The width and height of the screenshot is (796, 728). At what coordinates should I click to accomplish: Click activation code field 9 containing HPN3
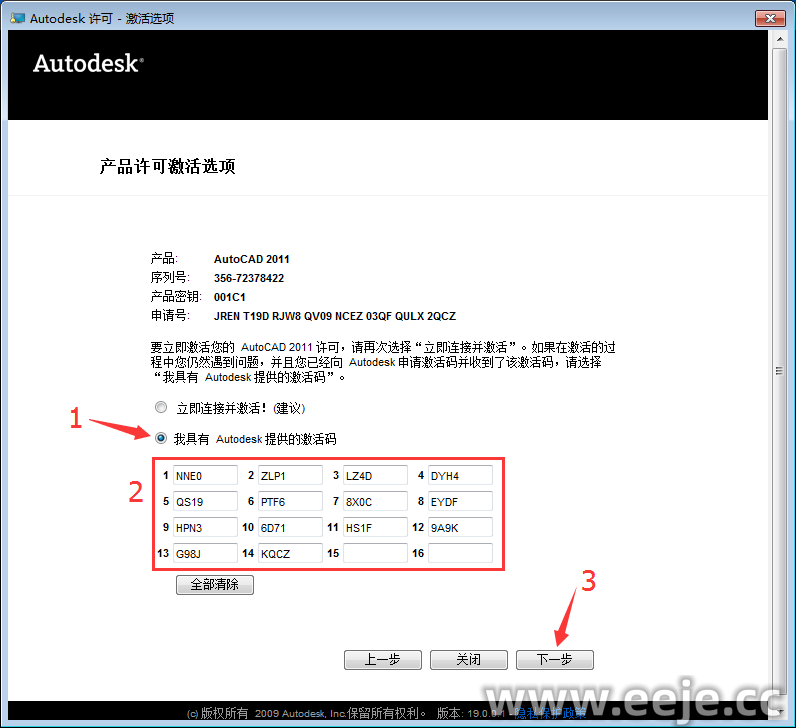(205, 527)
